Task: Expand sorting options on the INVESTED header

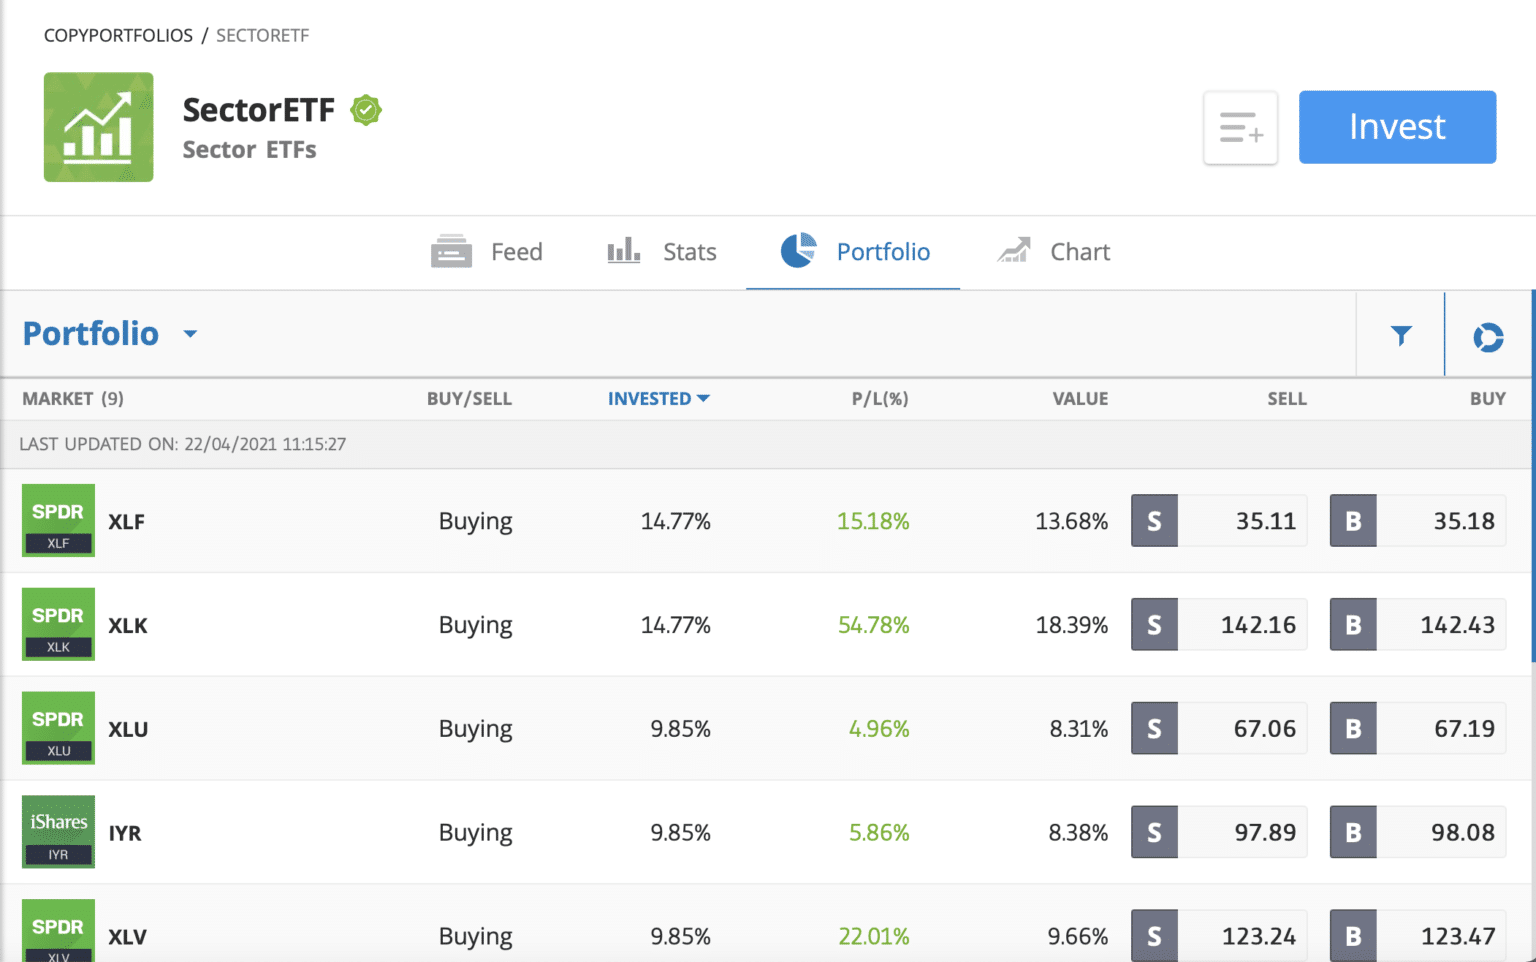Action: [705, 398]
